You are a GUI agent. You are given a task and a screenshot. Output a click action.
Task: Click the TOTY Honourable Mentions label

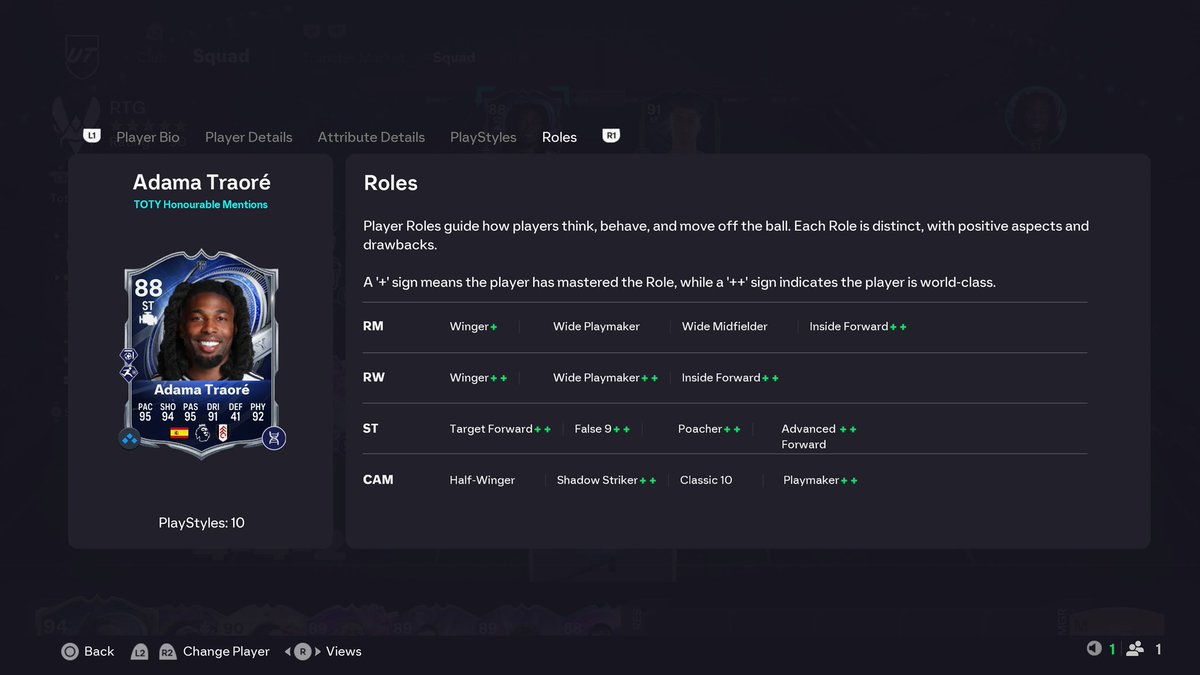201,204
